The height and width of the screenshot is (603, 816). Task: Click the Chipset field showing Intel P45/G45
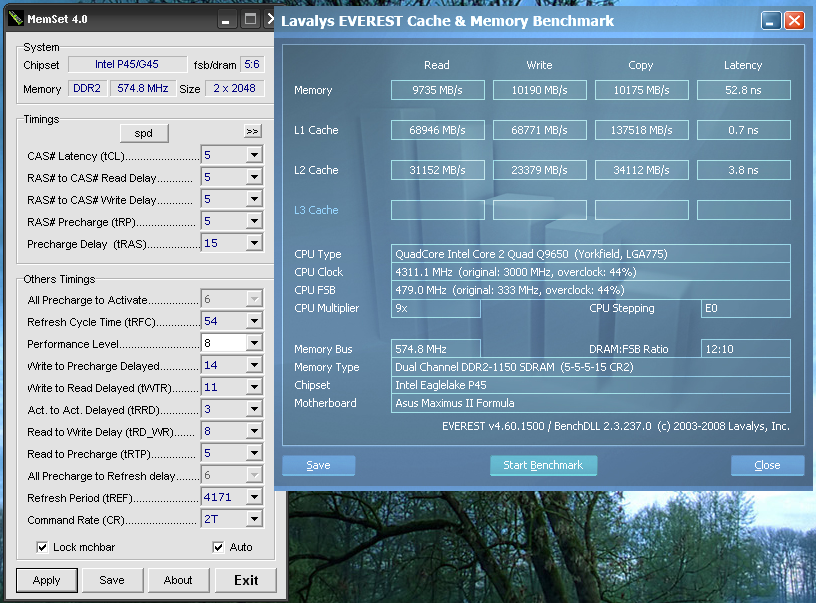point(128,65)
